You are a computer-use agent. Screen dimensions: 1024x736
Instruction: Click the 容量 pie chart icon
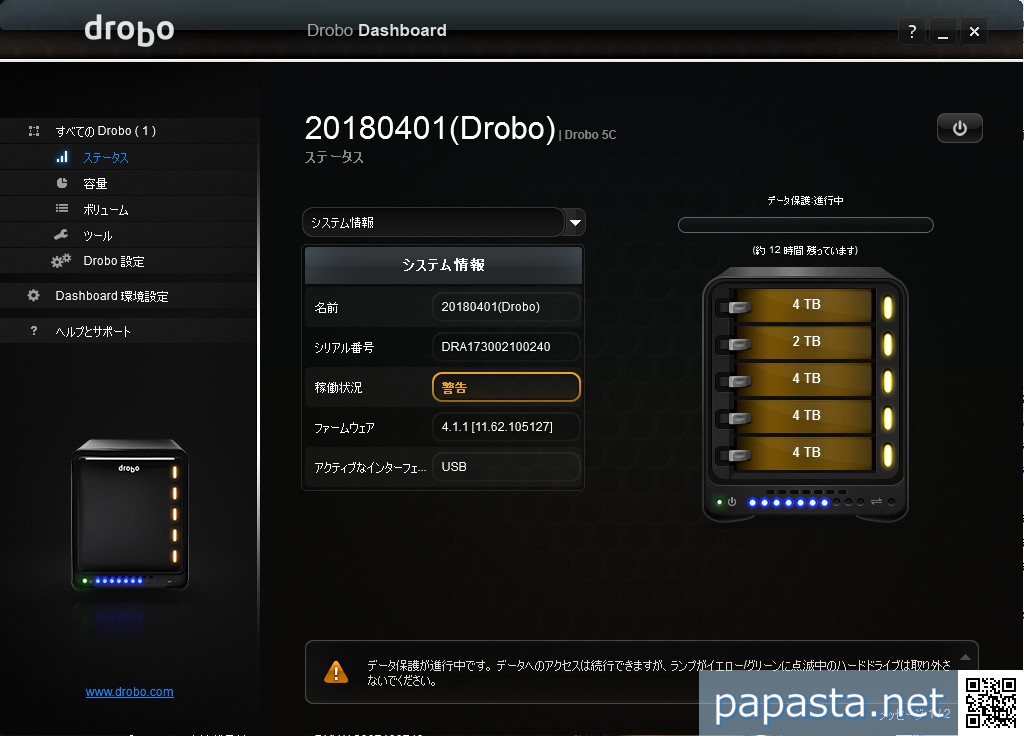pyautogui.click(x=62, y=183)
